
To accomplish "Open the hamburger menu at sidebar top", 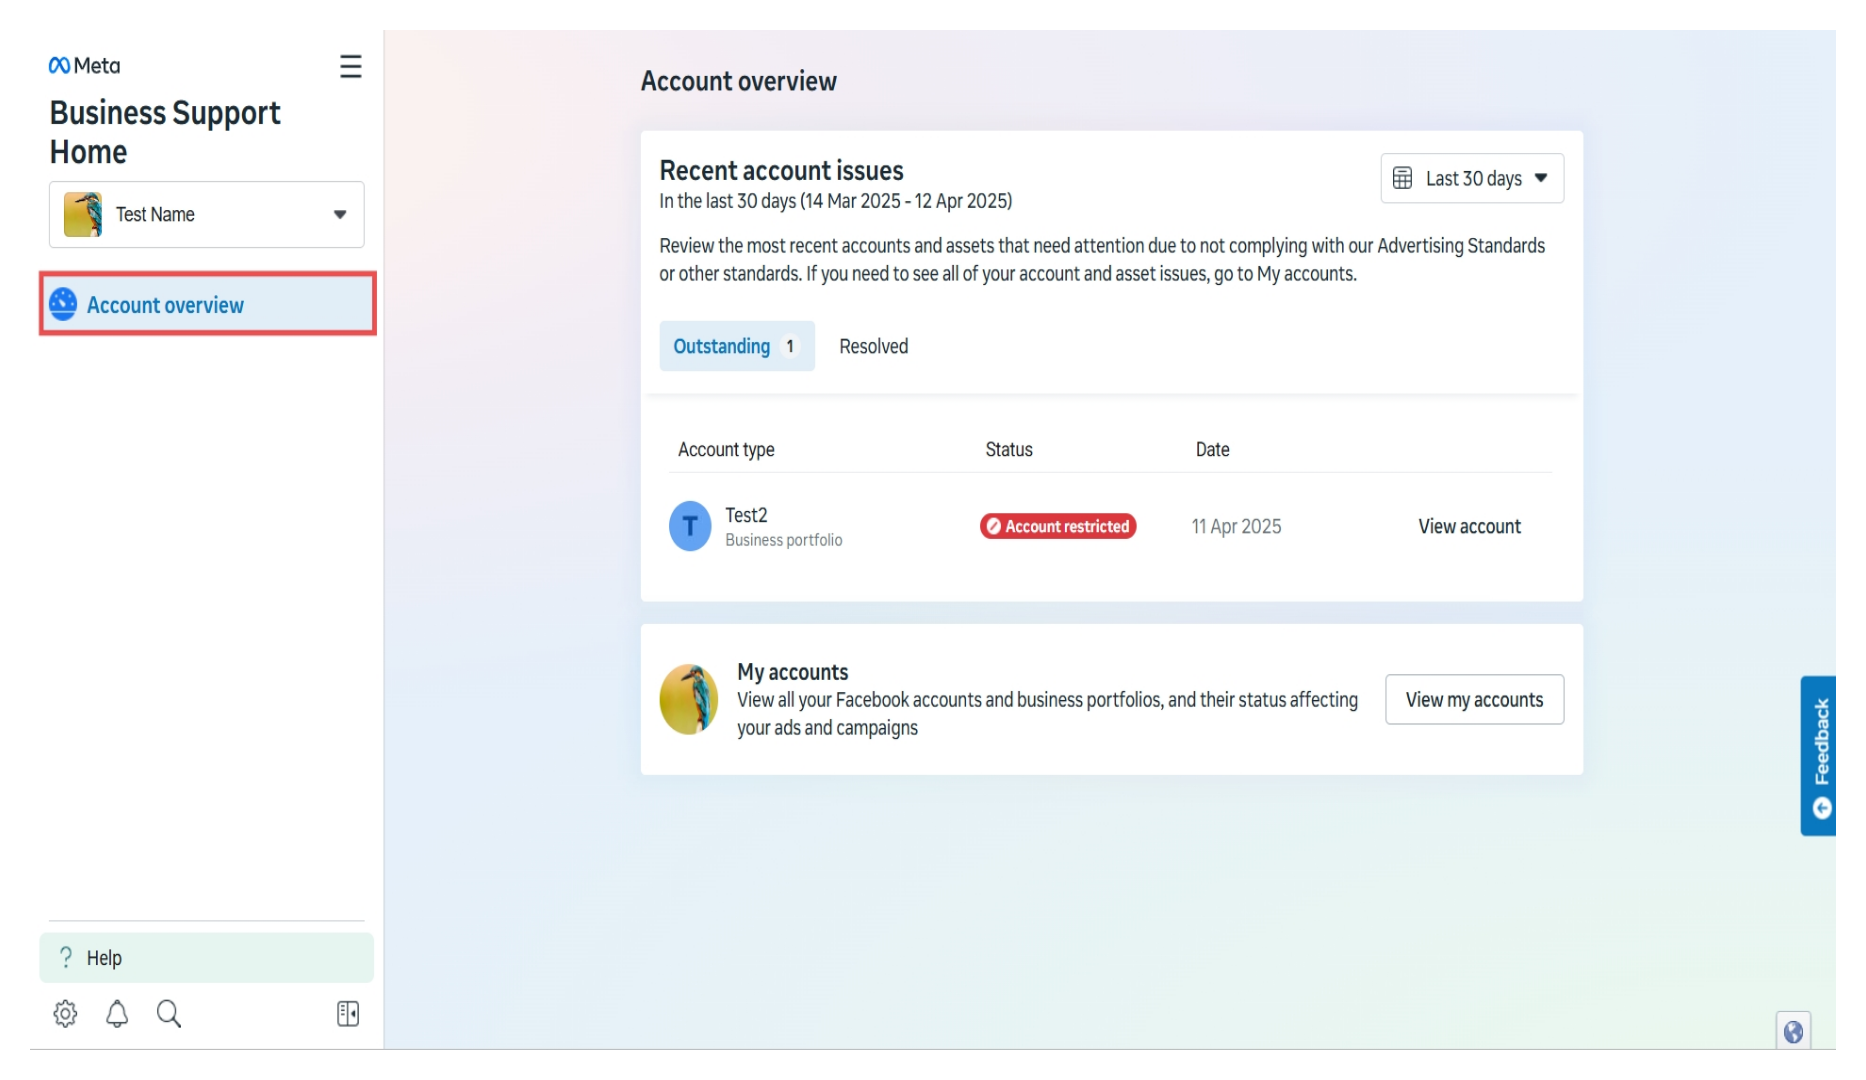I will (350, 67).
